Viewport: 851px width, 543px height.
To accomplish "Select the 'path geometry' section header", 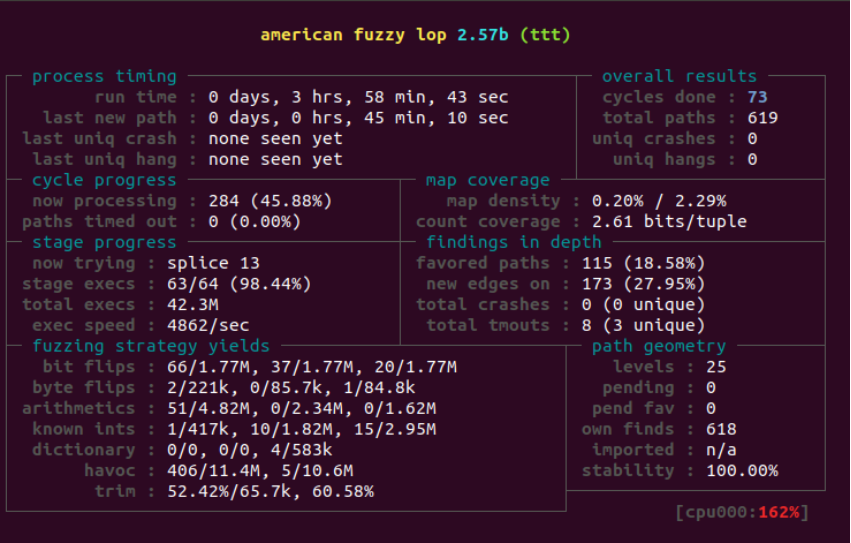I will (658, 346).
